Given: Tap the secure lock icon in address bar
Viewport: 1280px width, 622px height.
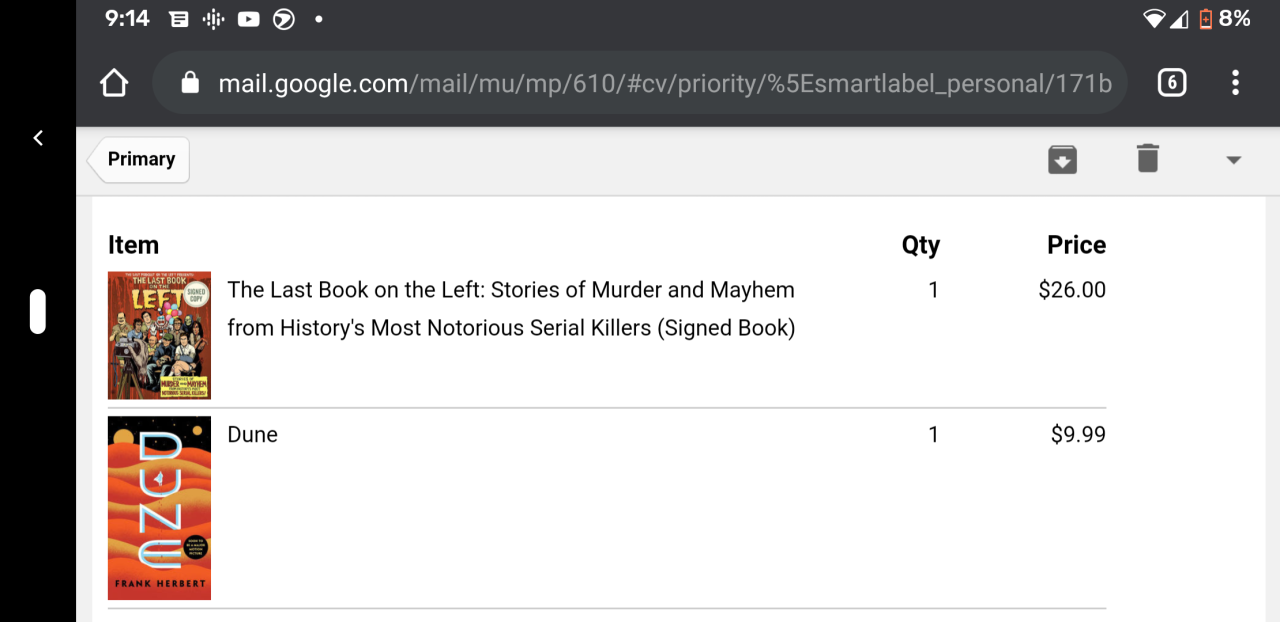Looking at the screenshot, I should coord(190,83).
